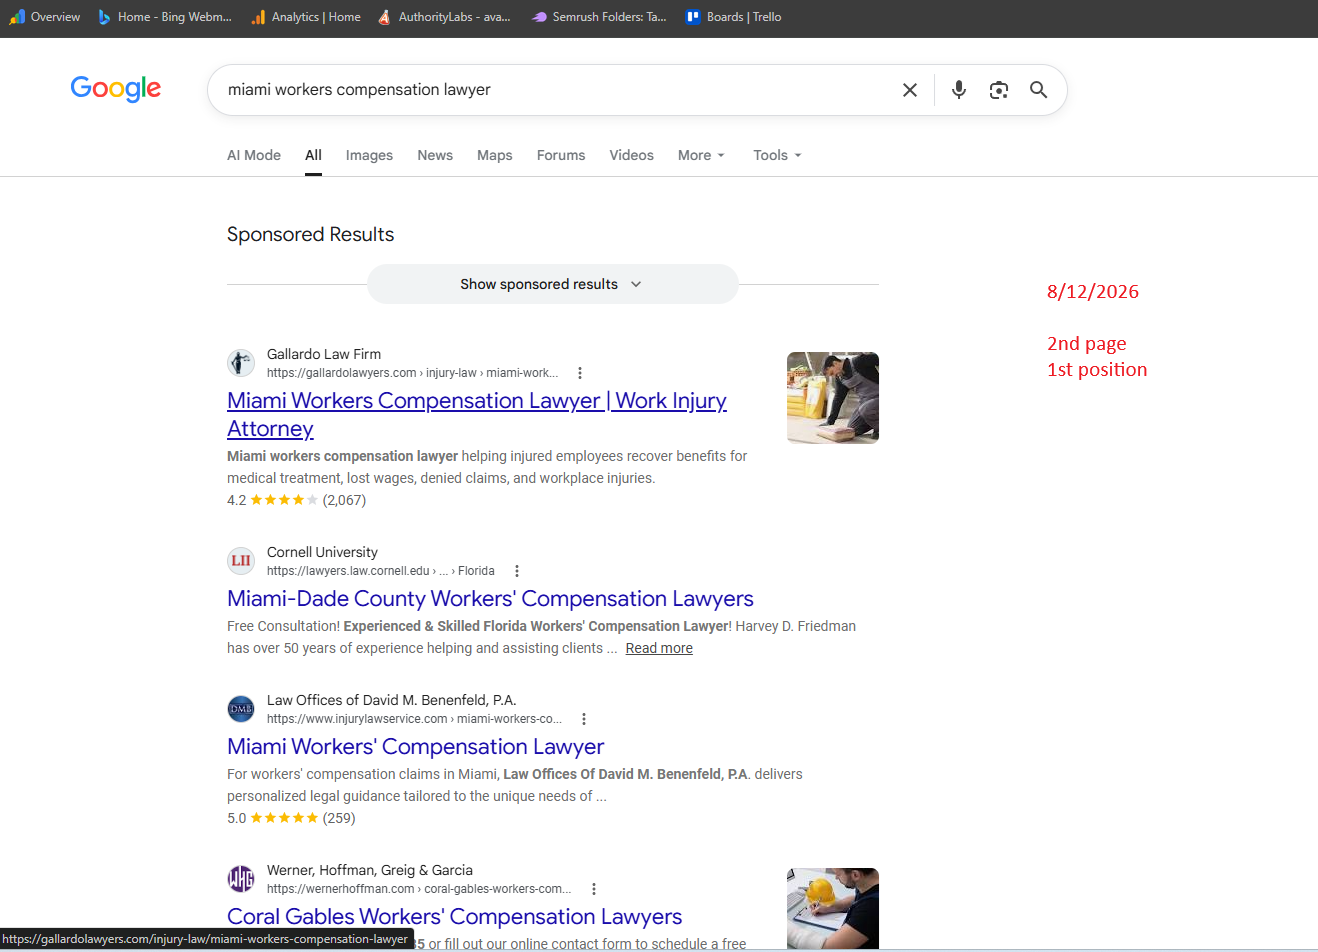Expand Show sponsored results
Screen dimensions: 1318x952
pos(552,284)
